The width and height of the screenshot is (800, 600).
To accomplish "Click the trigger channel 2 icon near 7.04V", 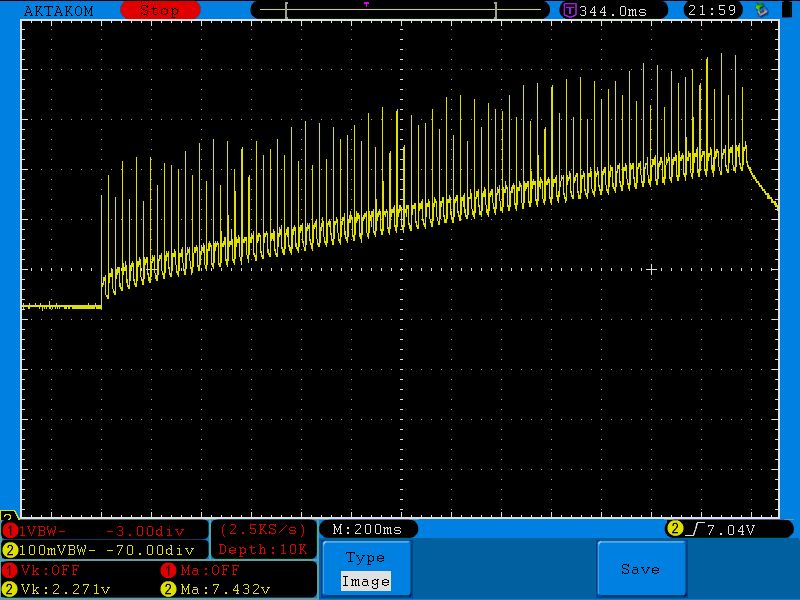I will click(675, 529).
